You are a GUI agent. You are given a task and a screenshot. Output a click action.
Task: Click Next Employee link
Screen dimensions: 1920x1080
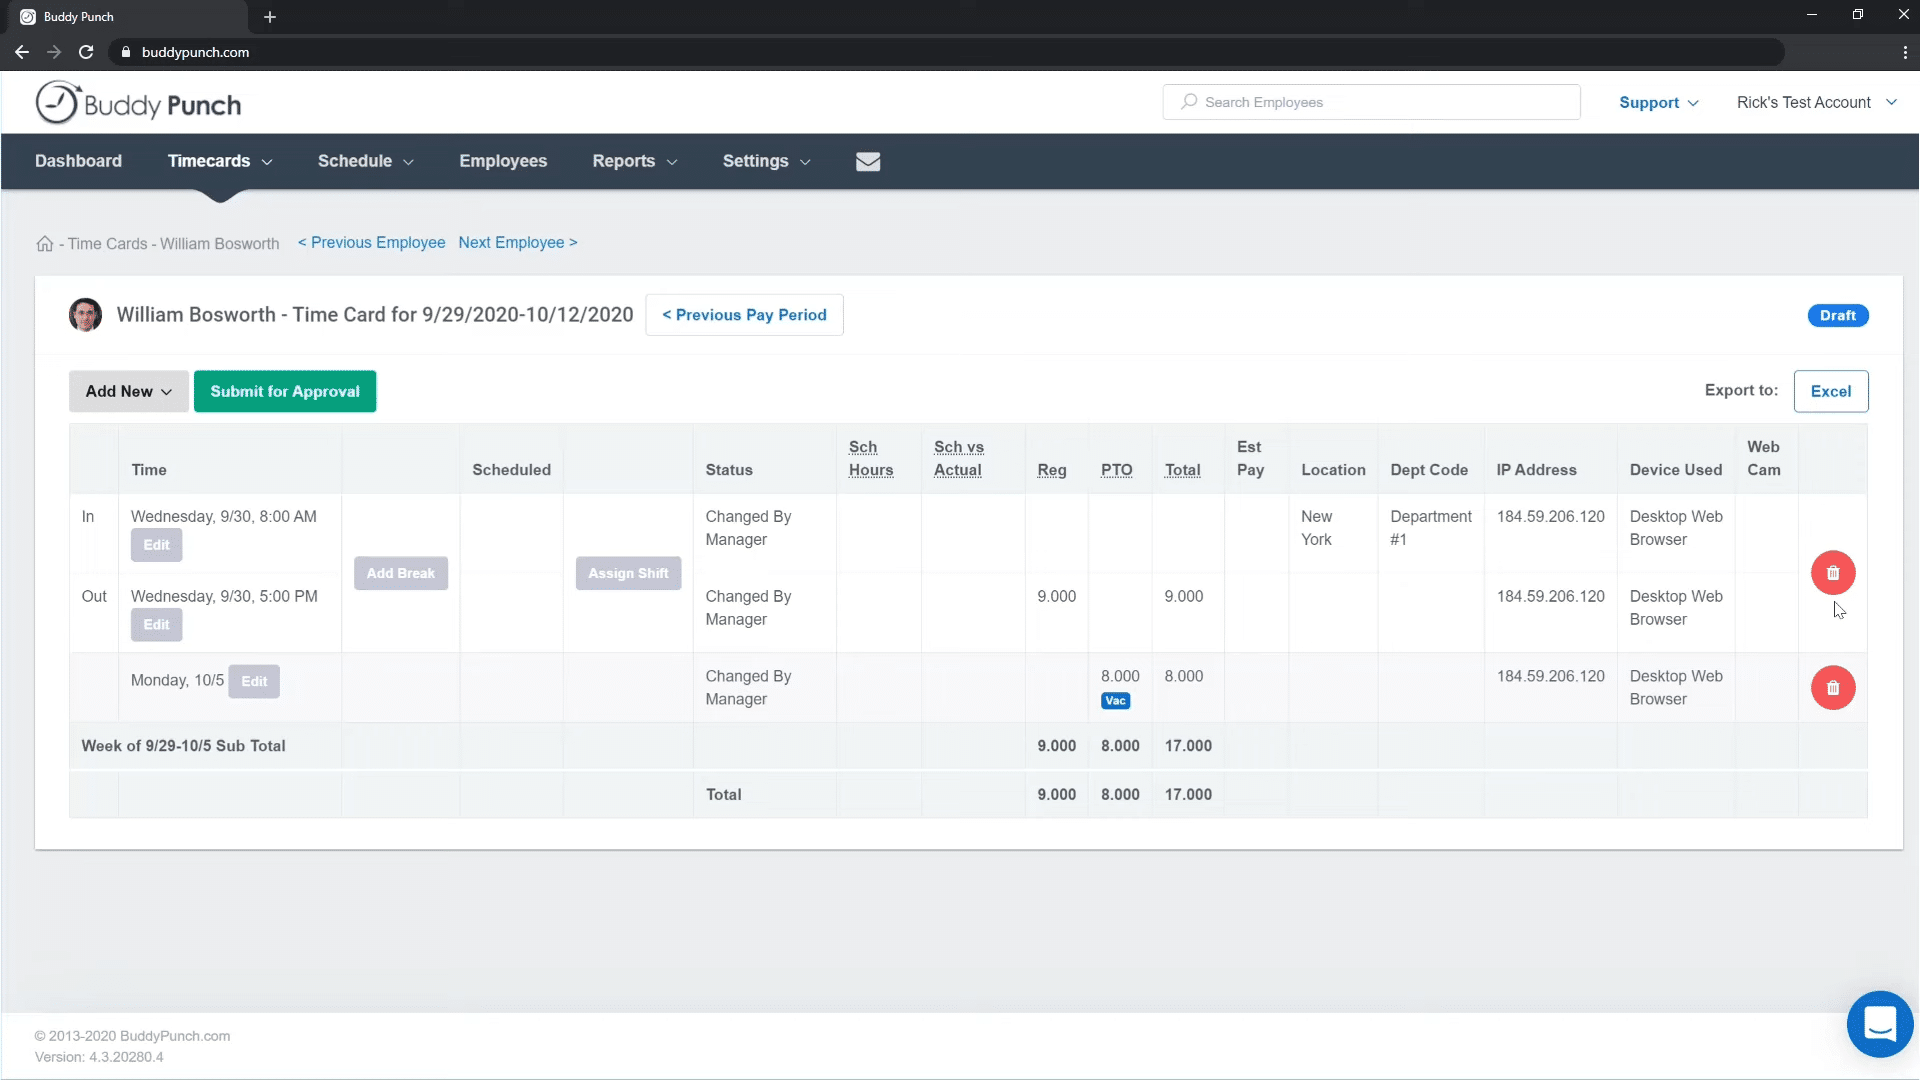tap(518, 243)
